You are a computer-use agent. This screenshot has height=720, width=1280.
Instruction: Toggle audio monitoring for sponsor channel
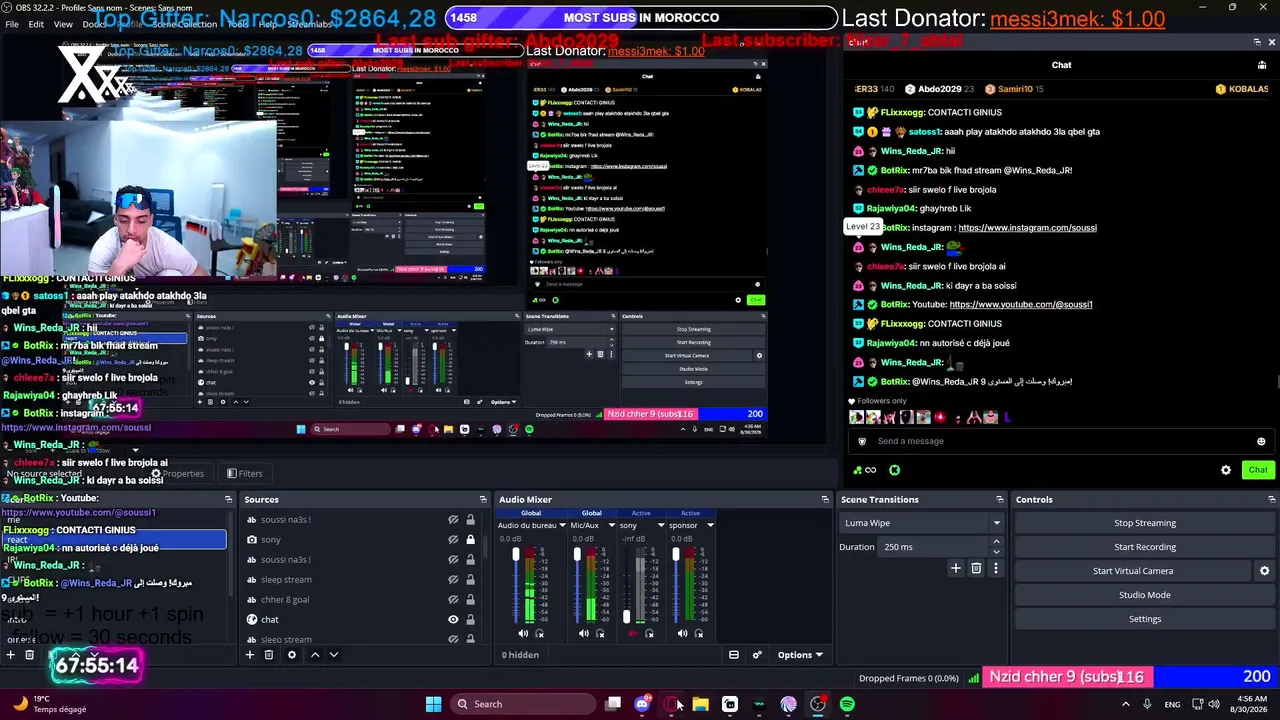pyautogui.click(x=699, y=634)
